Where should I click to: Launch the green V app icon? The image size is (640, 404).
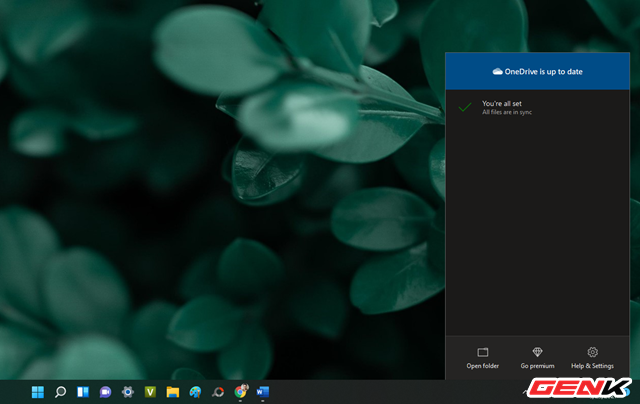coord(150,392)
